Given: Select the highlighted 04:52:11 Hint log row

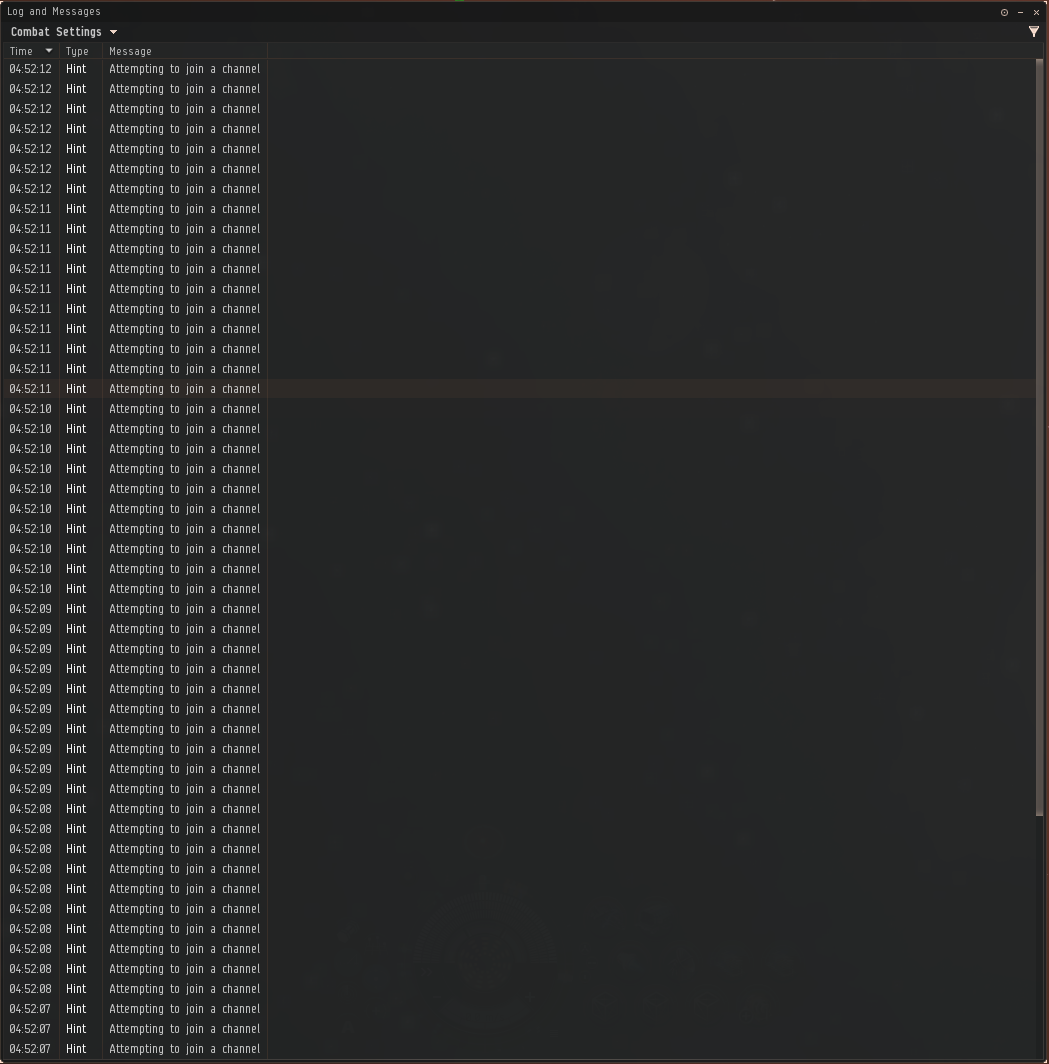Looking at the screenshot, I should [520, 389].
